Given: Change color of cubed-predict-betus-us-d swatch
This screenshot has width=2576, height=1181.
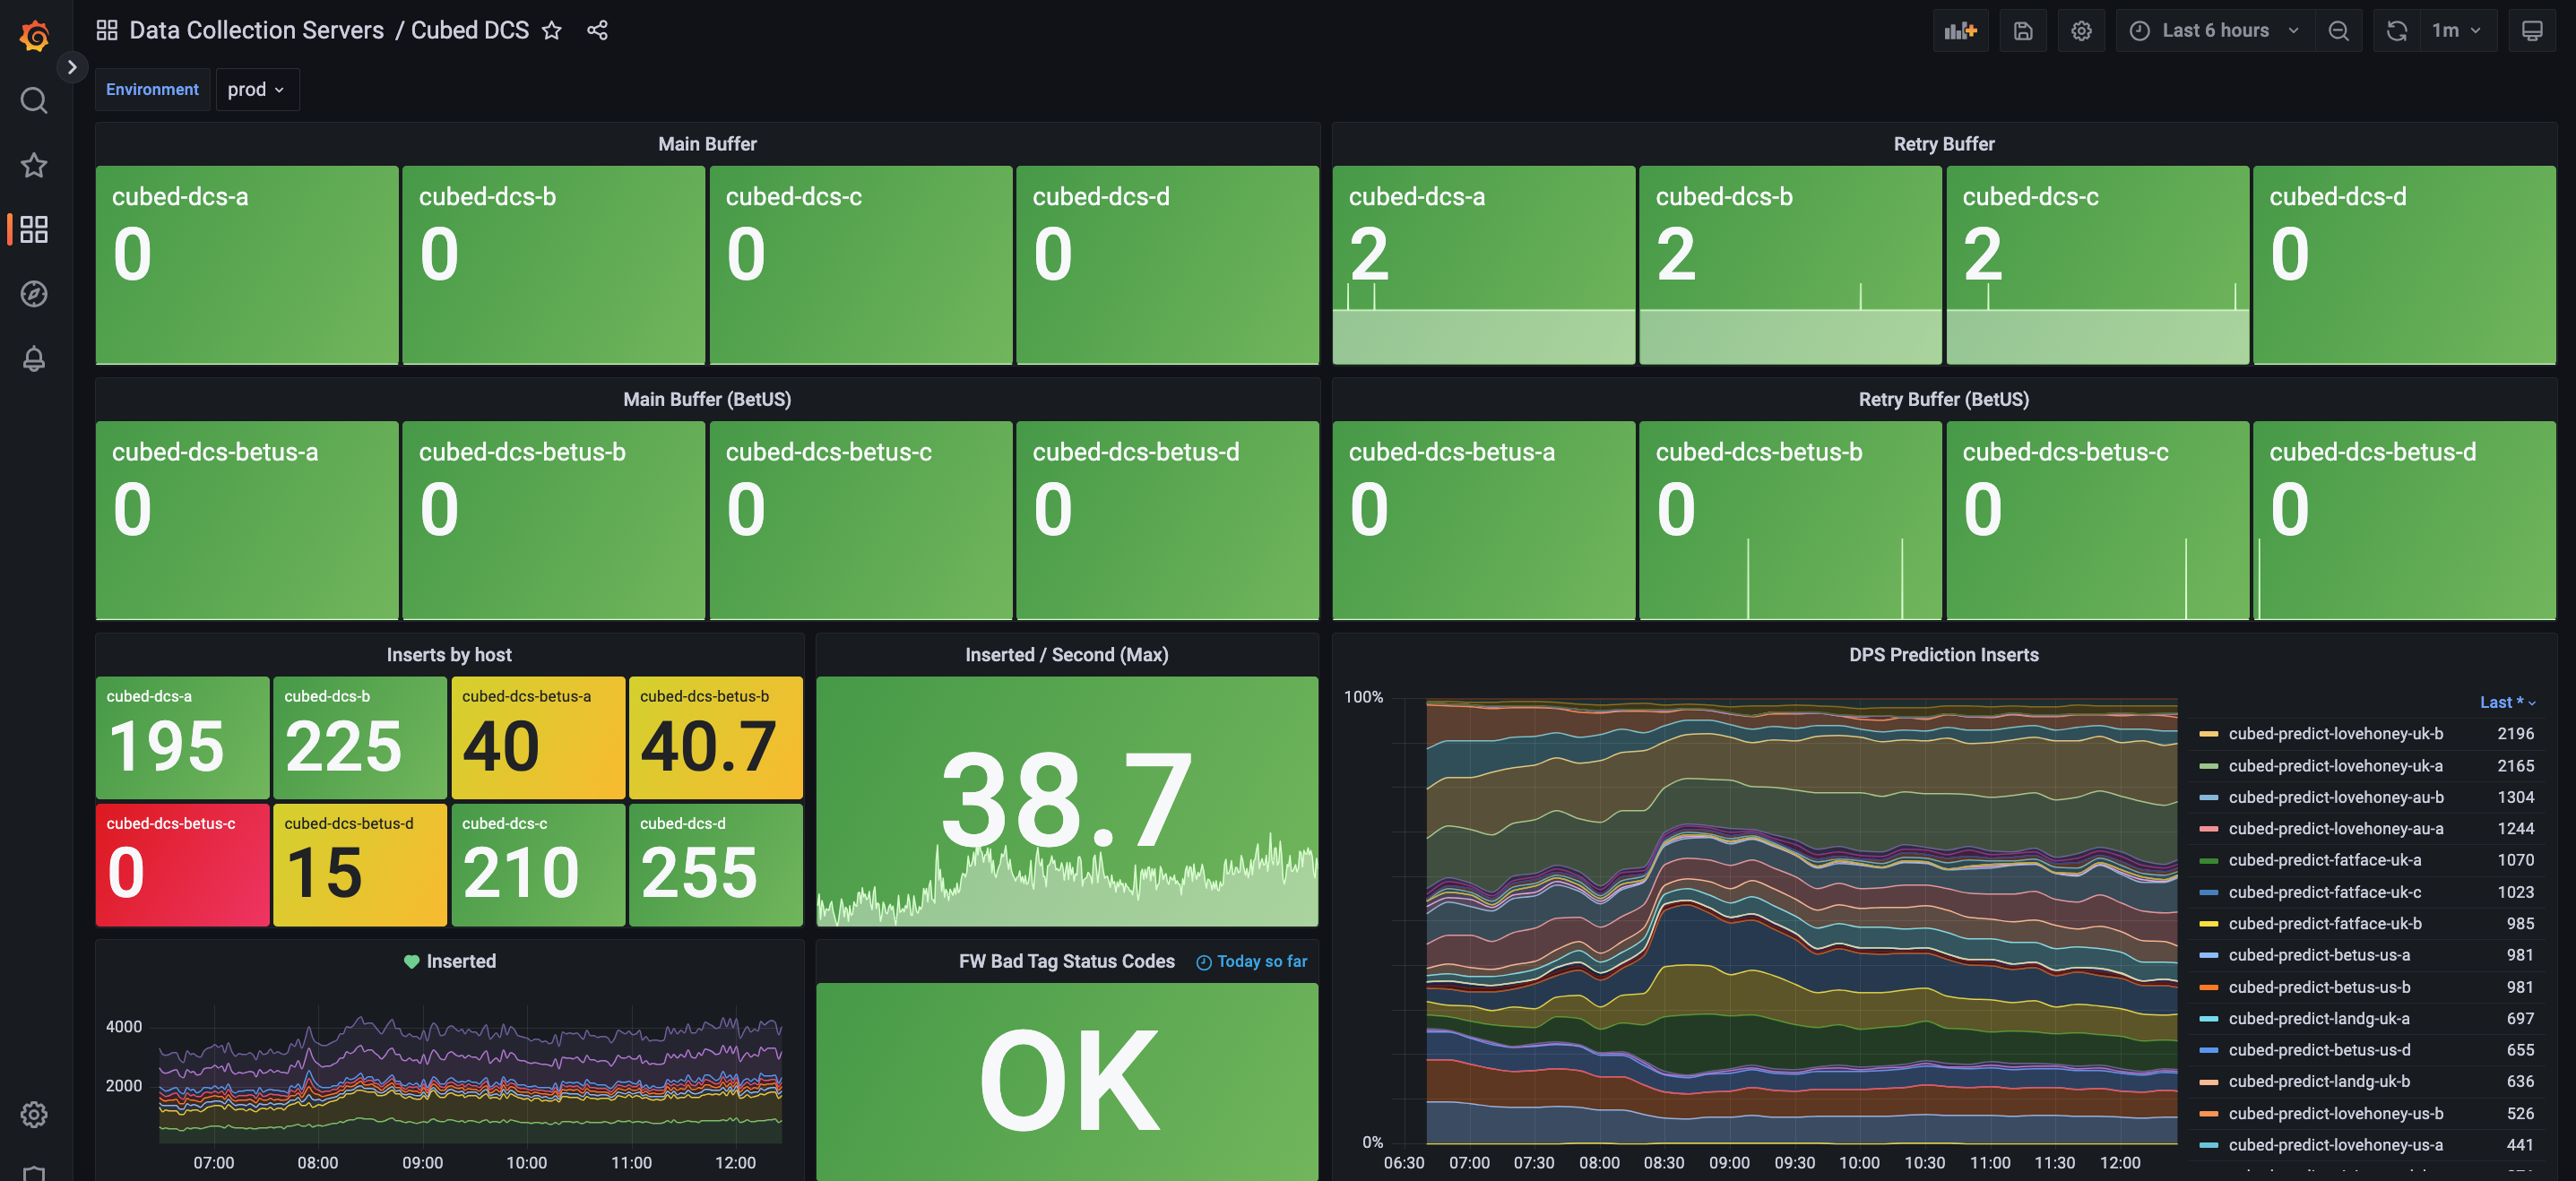Looking at the screenshot, I should 2208,1050.
